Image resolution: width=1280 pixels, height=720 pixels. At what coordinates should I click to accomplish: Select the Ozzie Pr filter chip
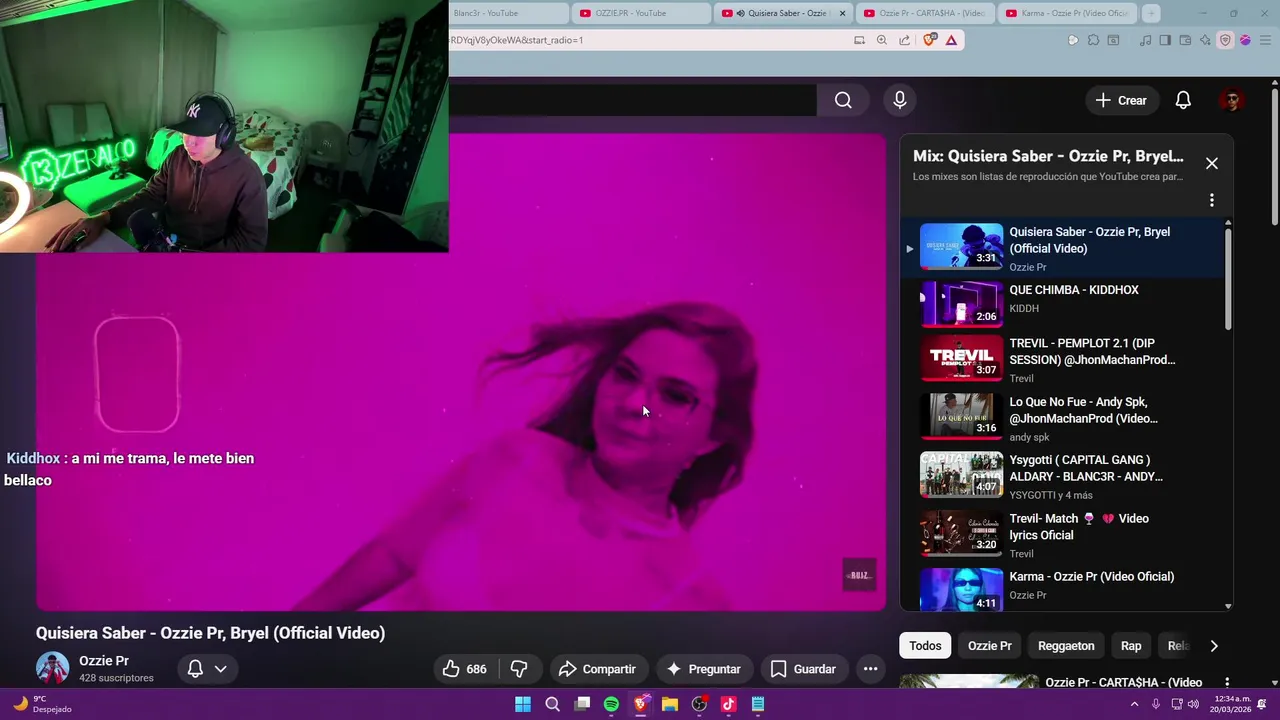(989, 646)
